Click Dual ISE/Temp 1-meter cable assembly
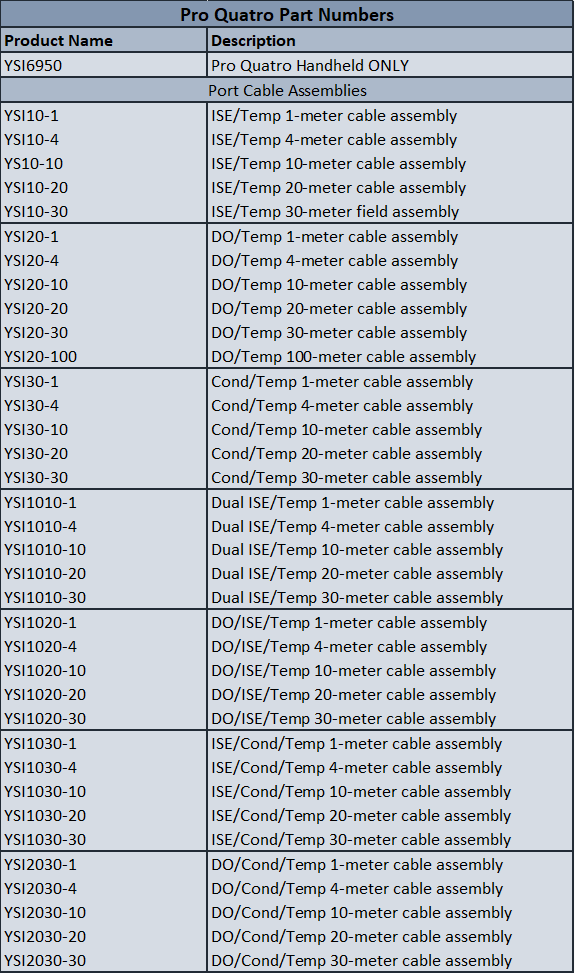Screen dimensions: 575x974 coord(353,503)
